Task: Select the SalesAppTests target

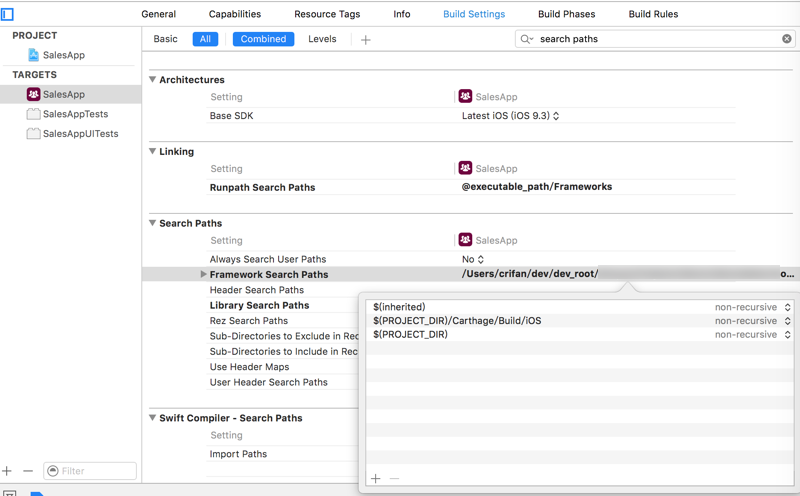Action: [x=75, y=114]
